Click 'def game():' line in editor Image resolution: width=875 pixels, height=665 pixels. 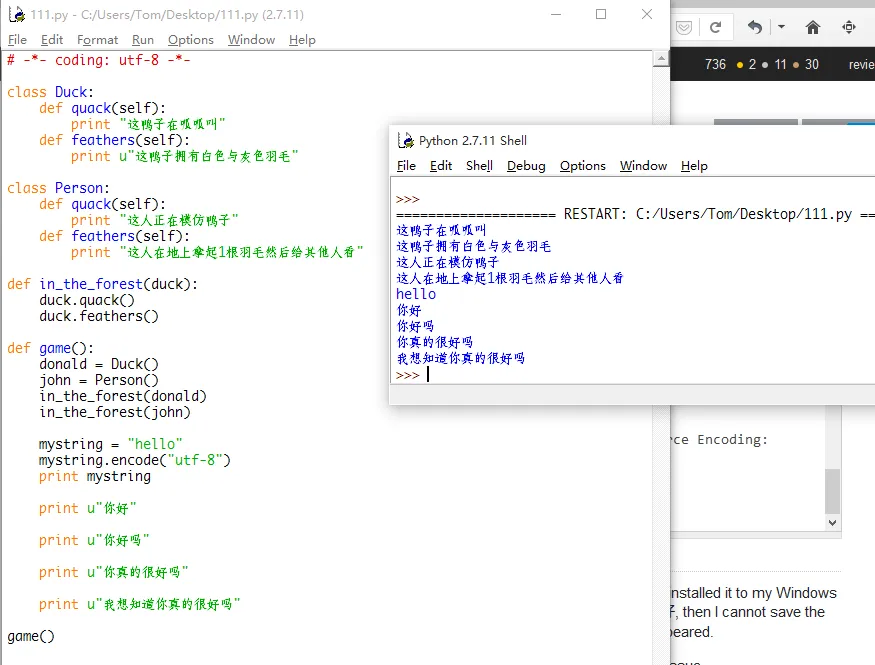pyautogui.click(x=50, y=348)
